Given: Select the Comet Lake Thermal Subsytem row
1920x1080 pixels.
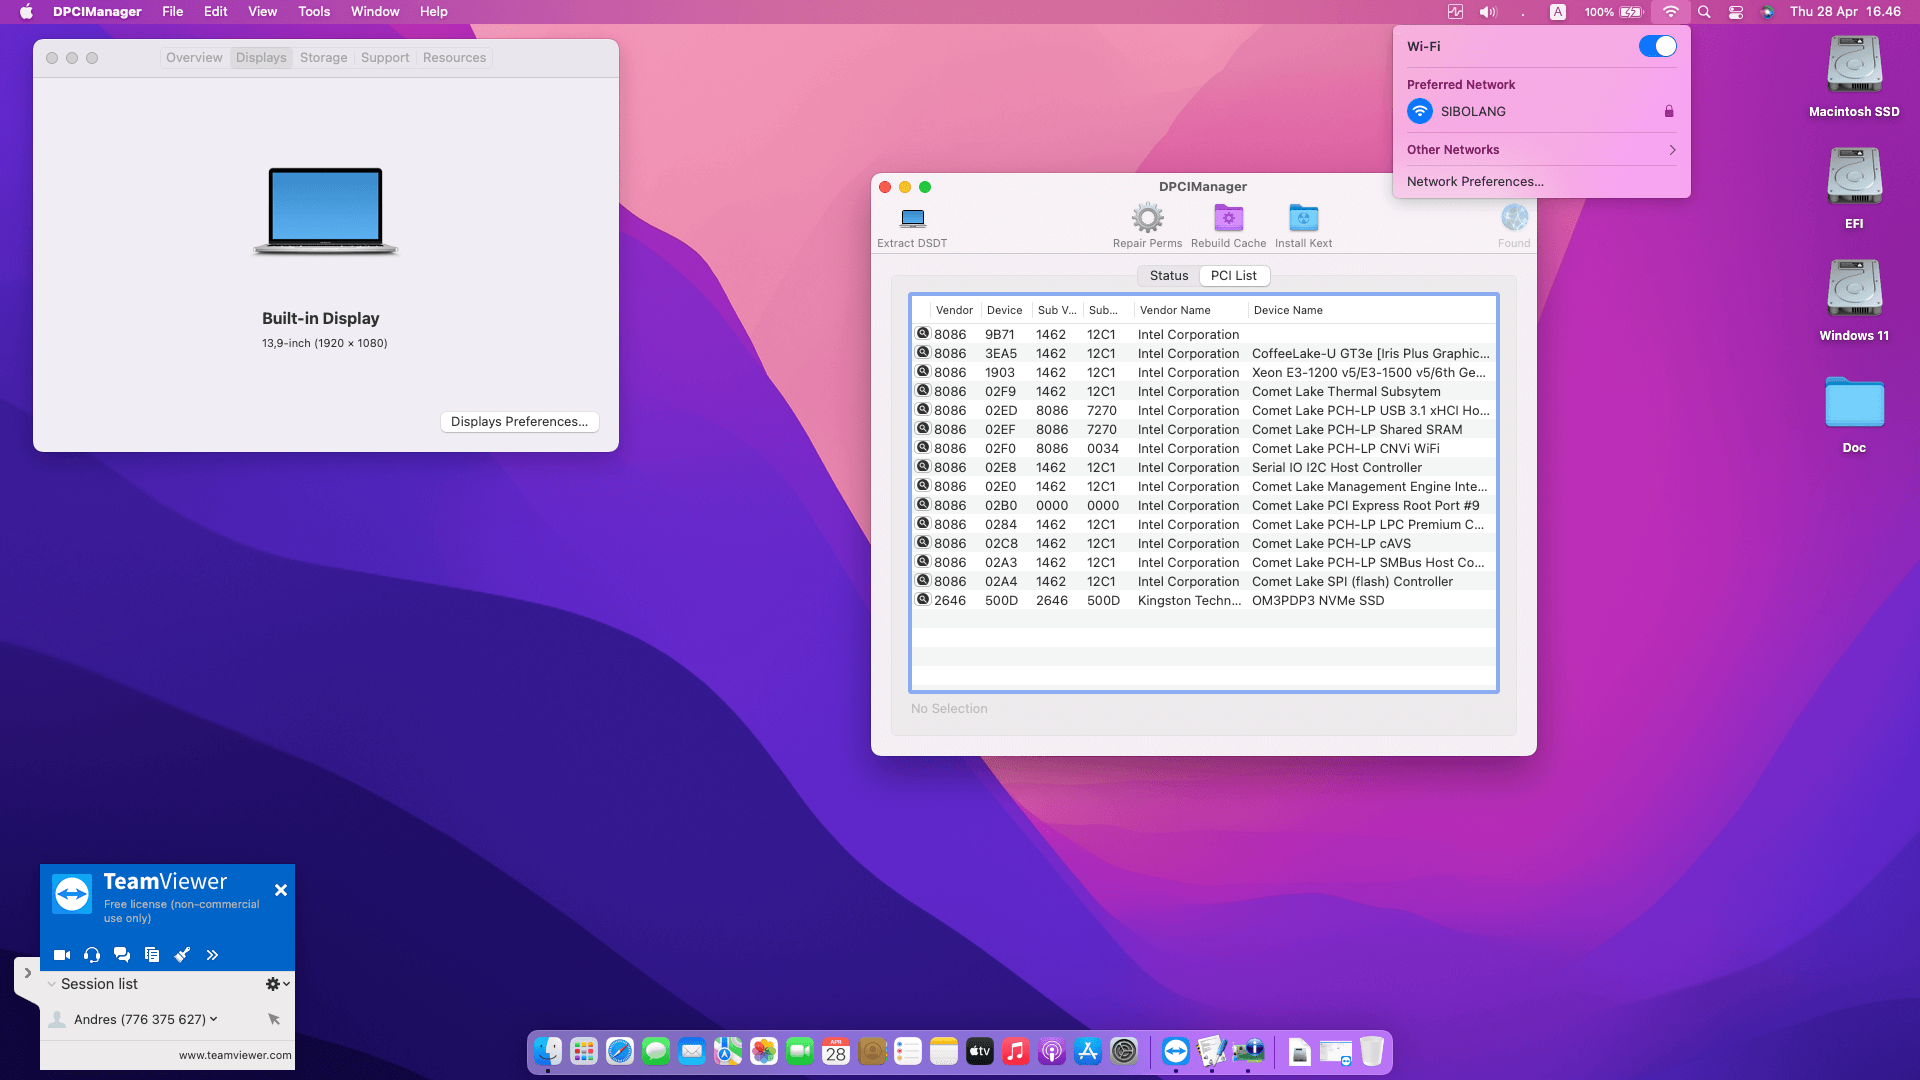Looking at the screenshot, I should pyautogui.click(x=1204, y=391).
